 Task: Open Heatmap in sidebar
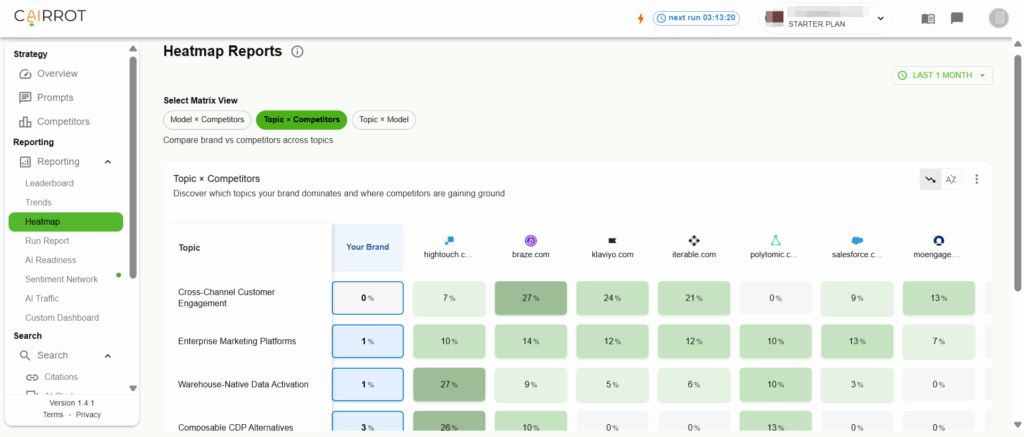click(x=66, y=222)
